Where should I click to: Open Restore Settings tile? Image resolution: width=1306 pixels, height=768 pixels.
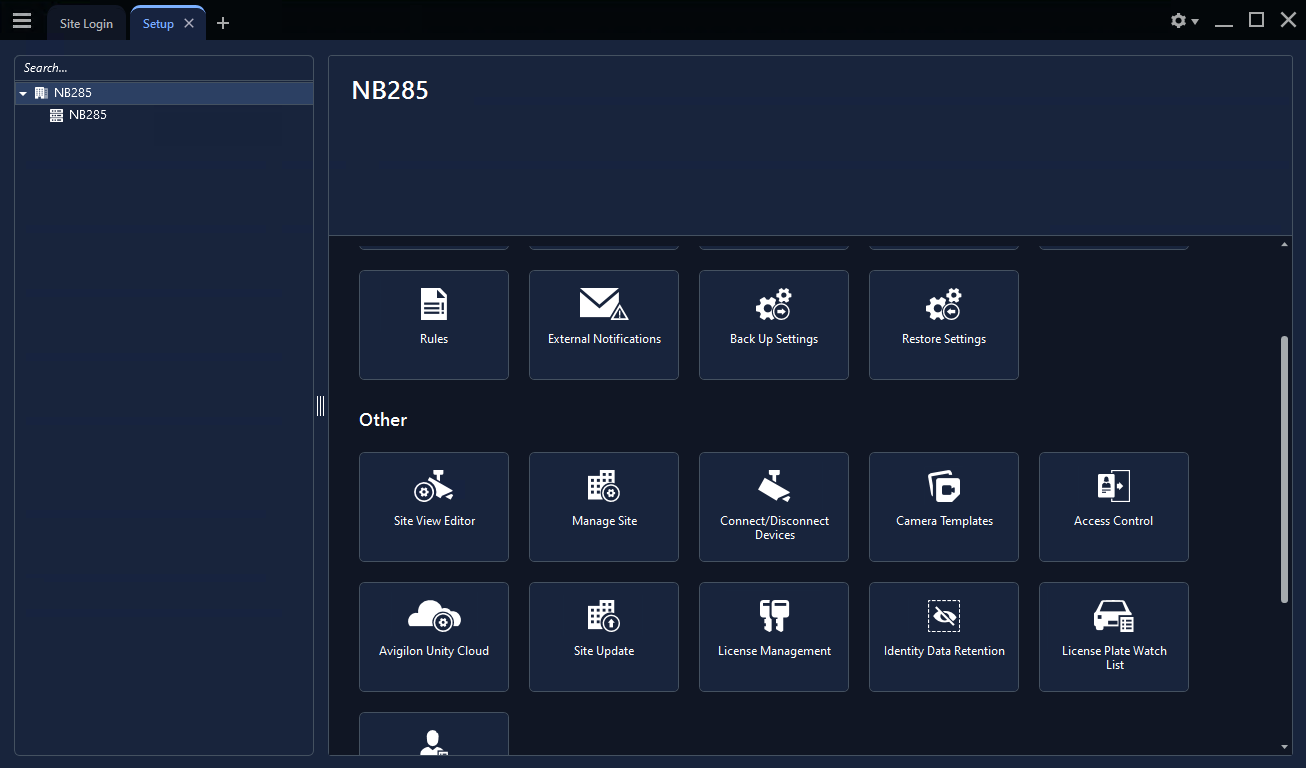tap(943, 324)
